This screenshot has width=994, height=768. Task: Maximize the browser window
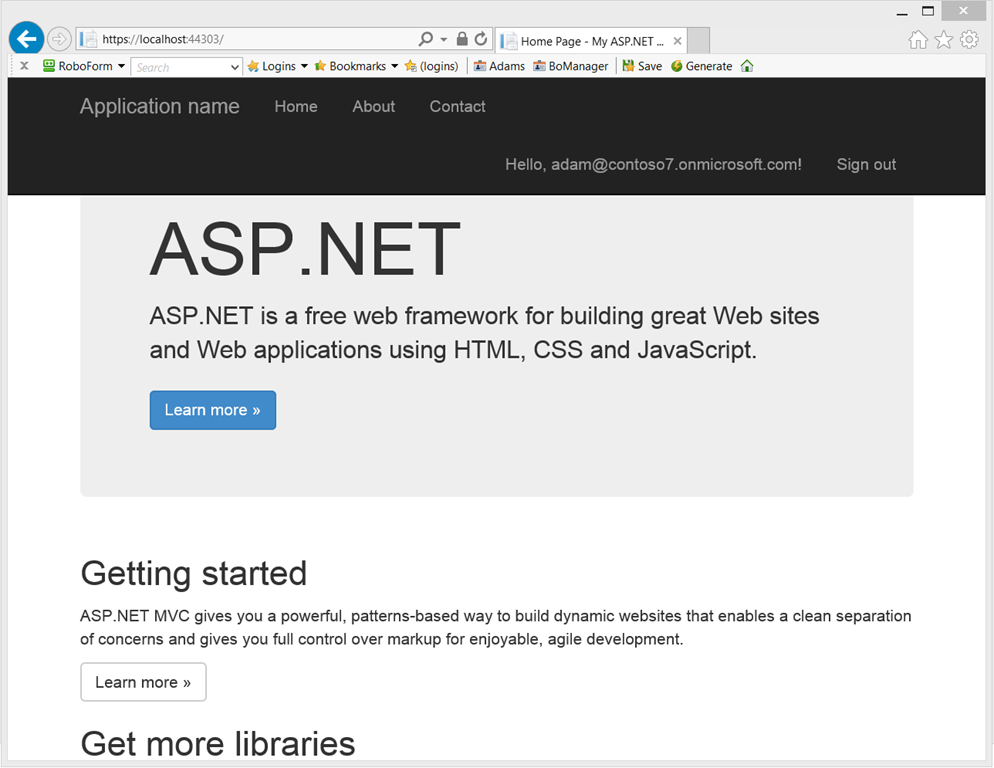(928, 11)
